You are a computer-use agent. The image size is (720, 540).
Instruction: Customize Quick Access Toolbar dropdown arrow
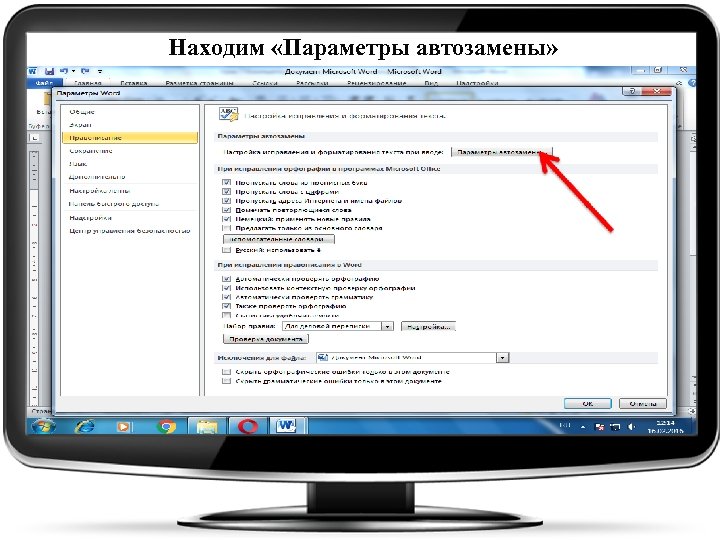[x=100, y=71]
